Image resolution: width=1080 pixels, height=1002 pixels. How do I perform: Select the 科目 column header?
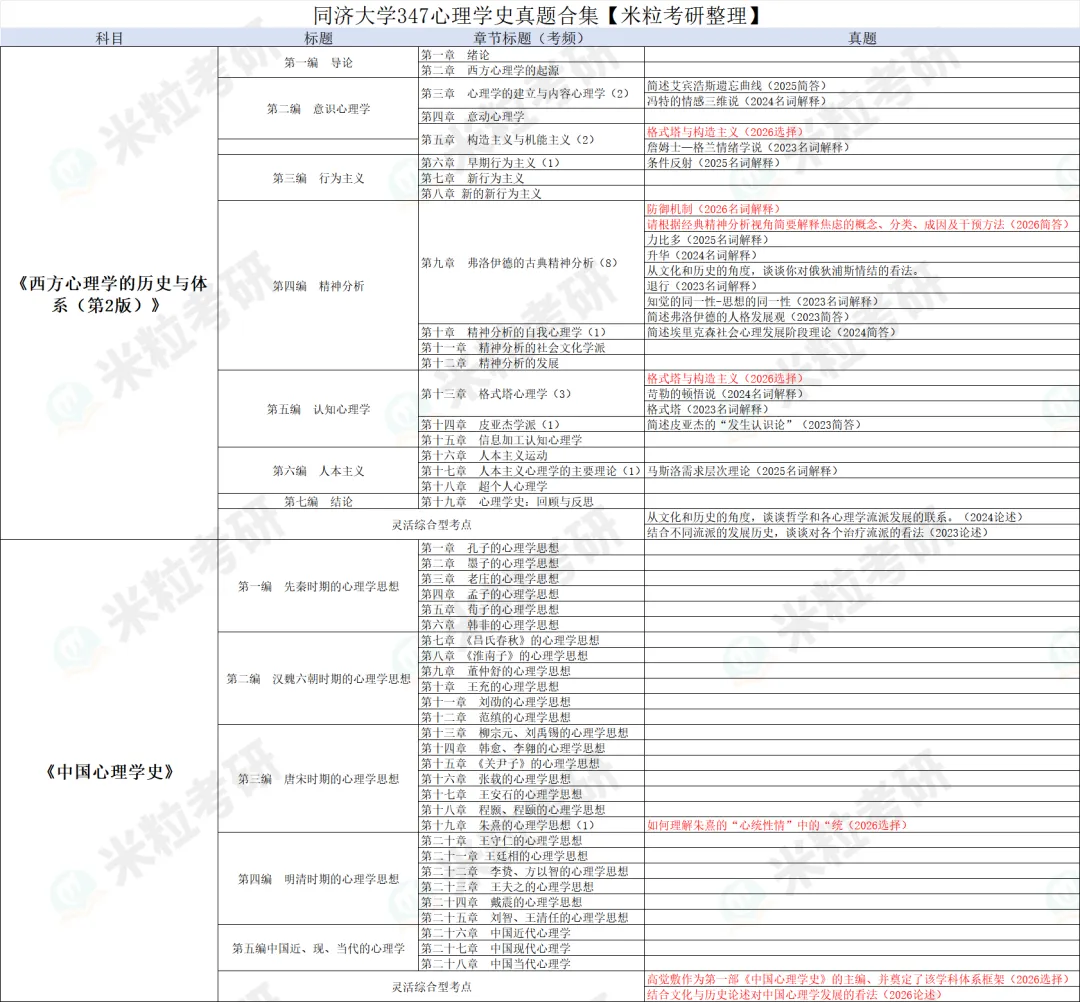point(109,38)
